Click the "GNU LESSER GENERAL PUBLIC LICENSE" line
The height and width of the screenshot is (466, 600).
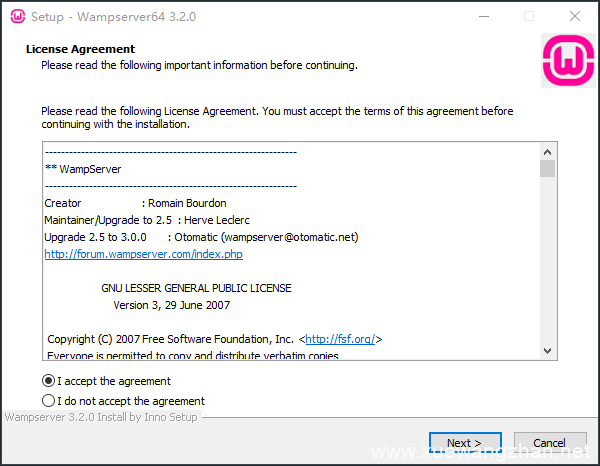click(x=196, y=288)
